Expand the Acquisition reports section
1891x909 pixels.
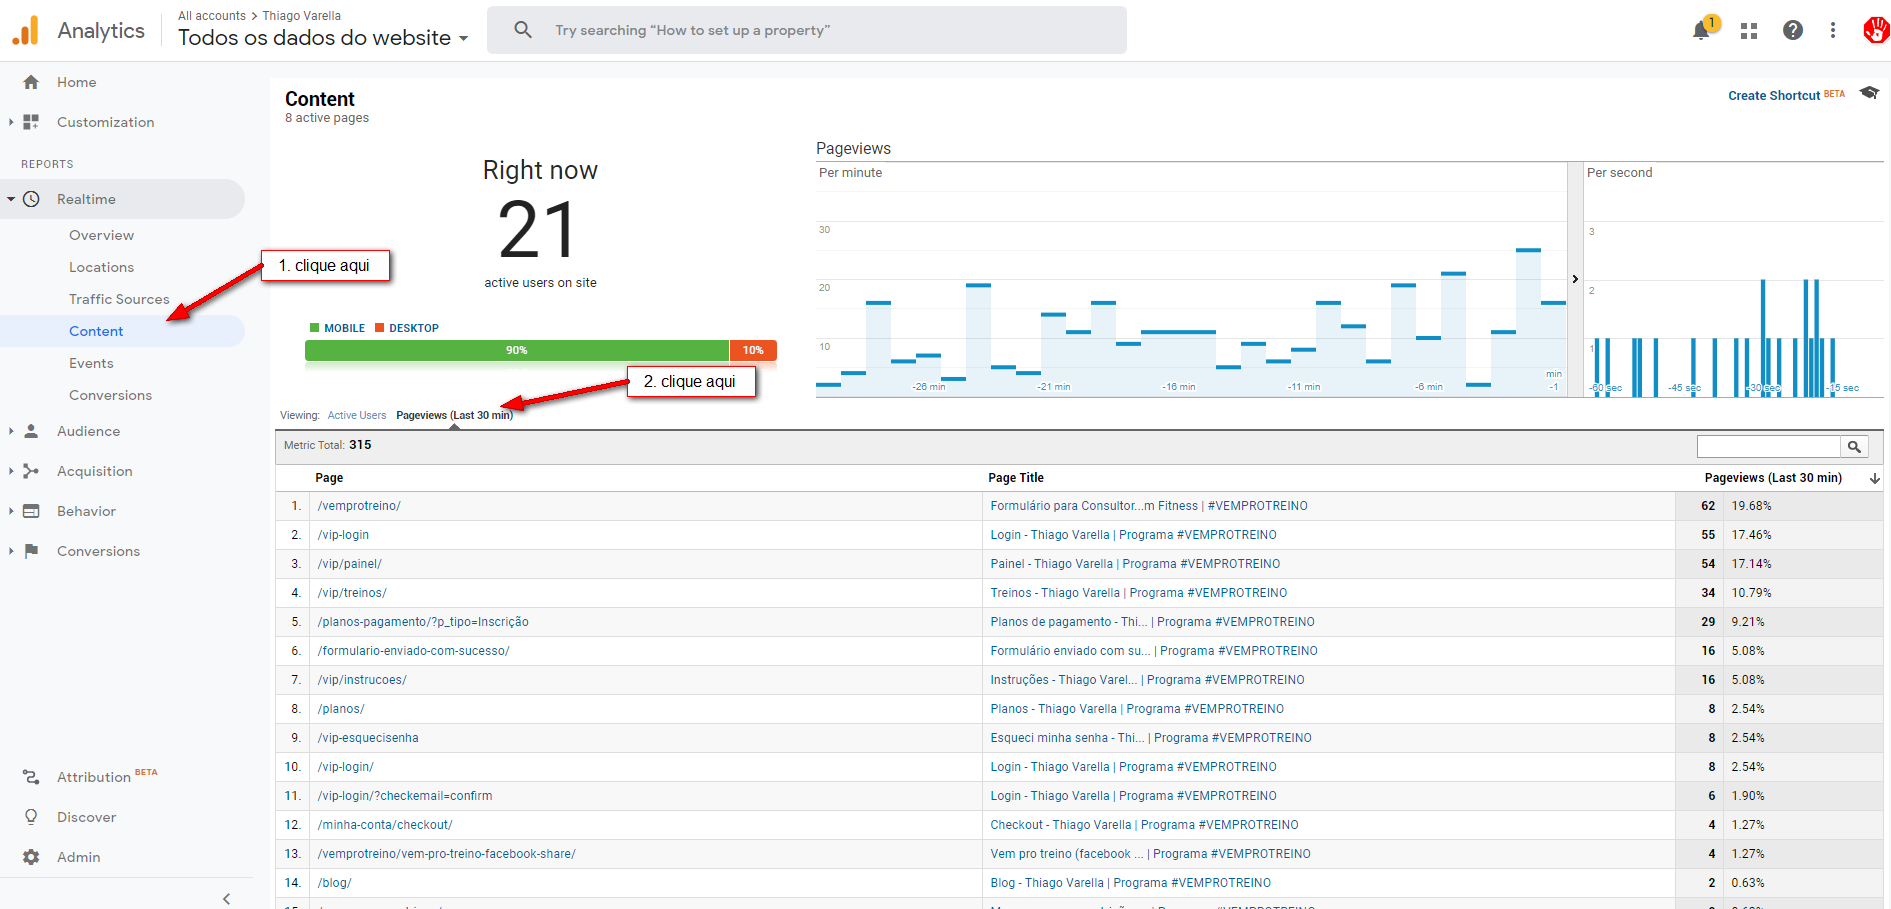(12, 471)
